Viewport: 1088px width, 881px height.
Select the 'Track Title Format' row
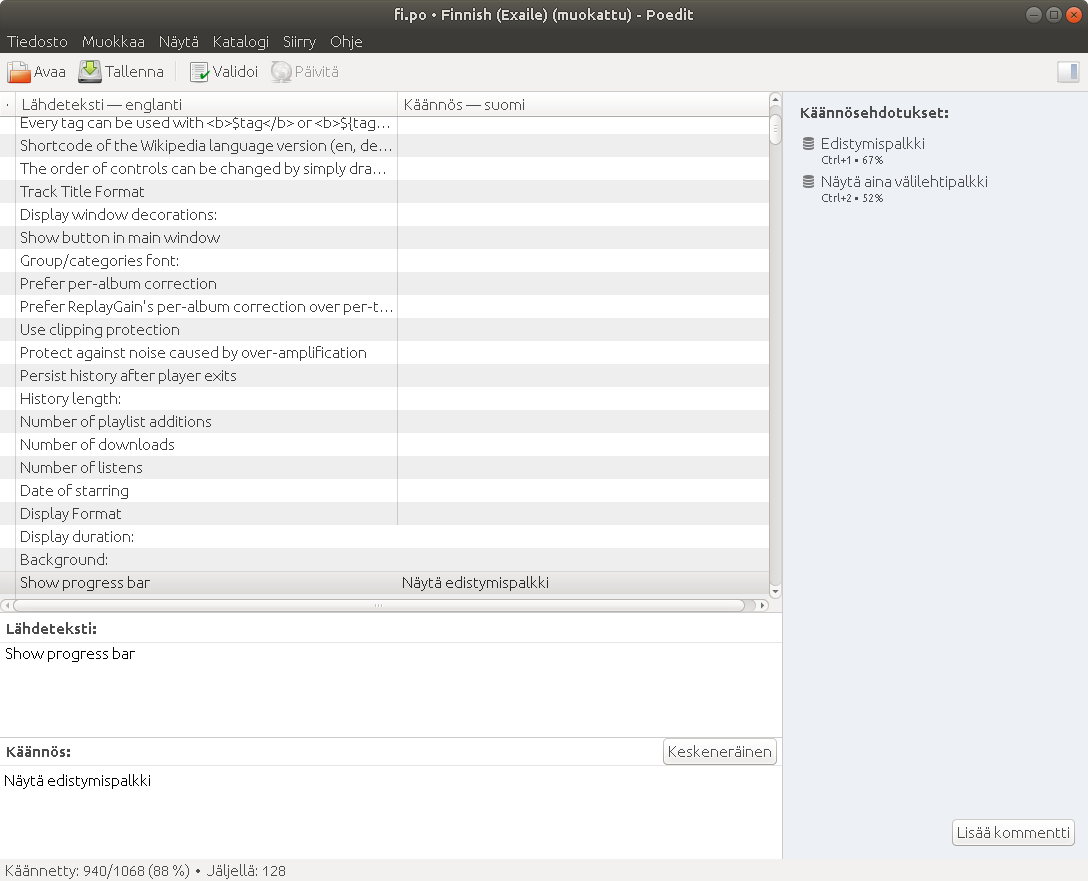82,192
